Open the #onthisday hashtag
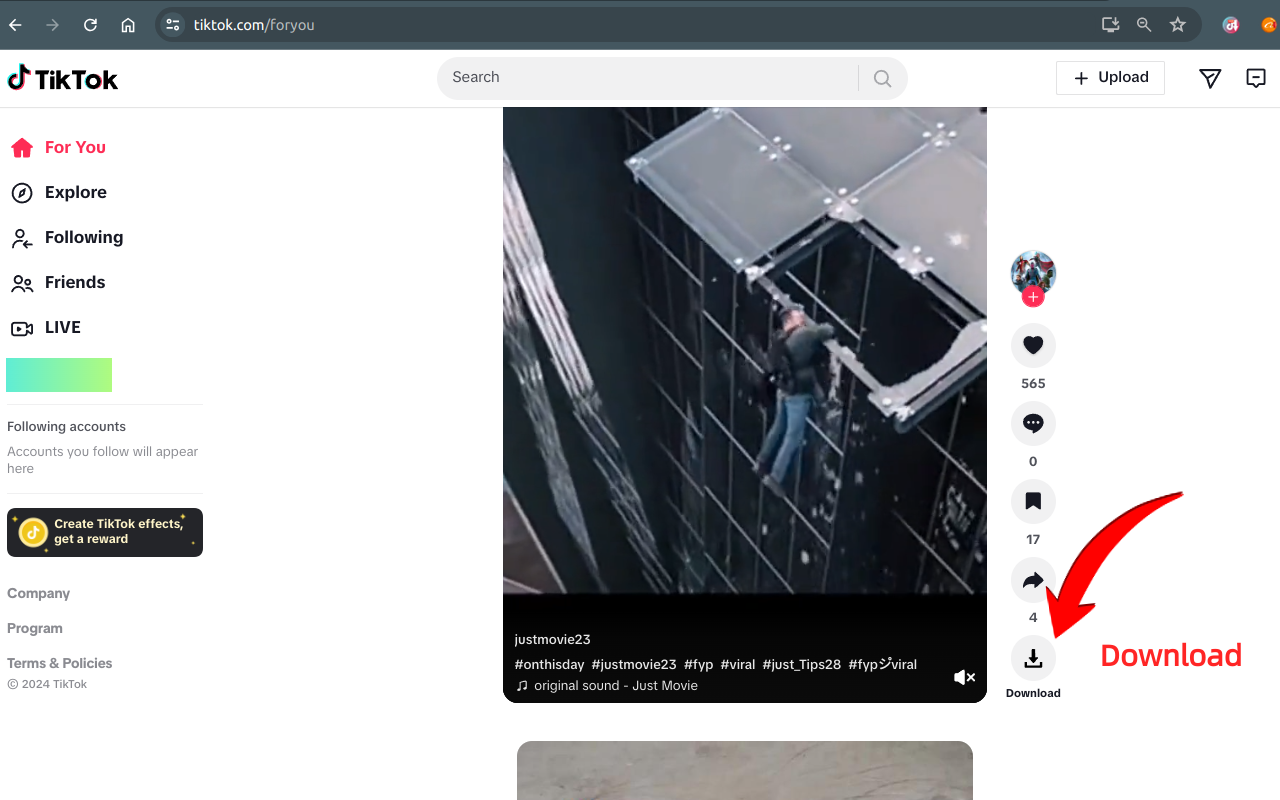This screenshot has height=800, width=1280. (549, 664)
